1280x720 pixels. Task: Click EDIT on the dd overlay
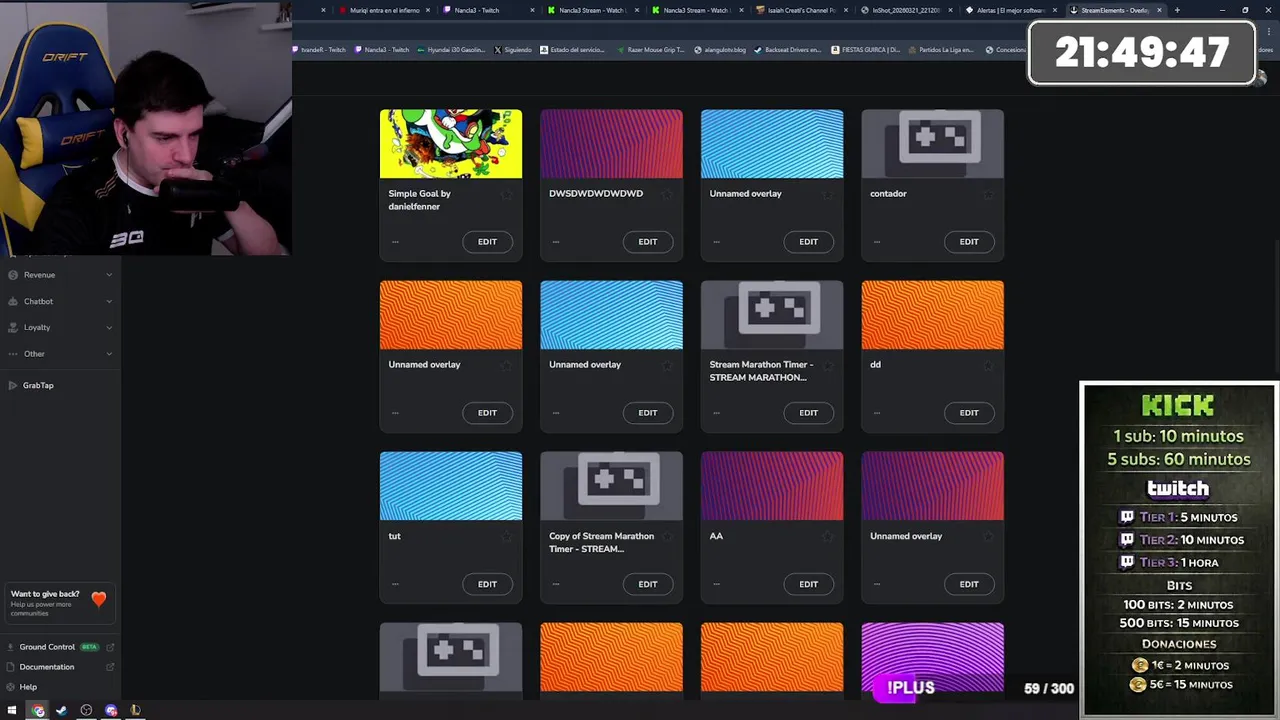969,413
